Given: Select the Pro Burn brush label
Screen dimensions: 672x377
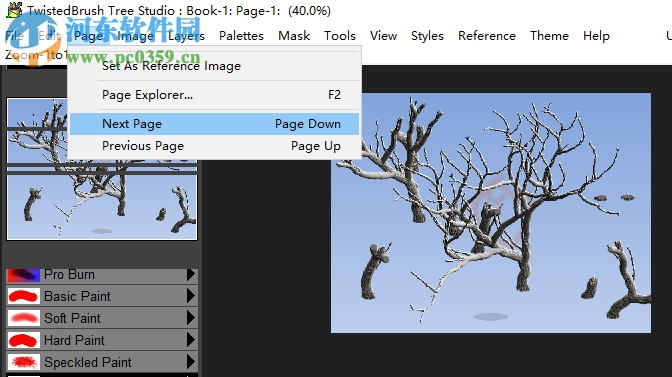Looking at the screenshot, I should pos(69,274).
